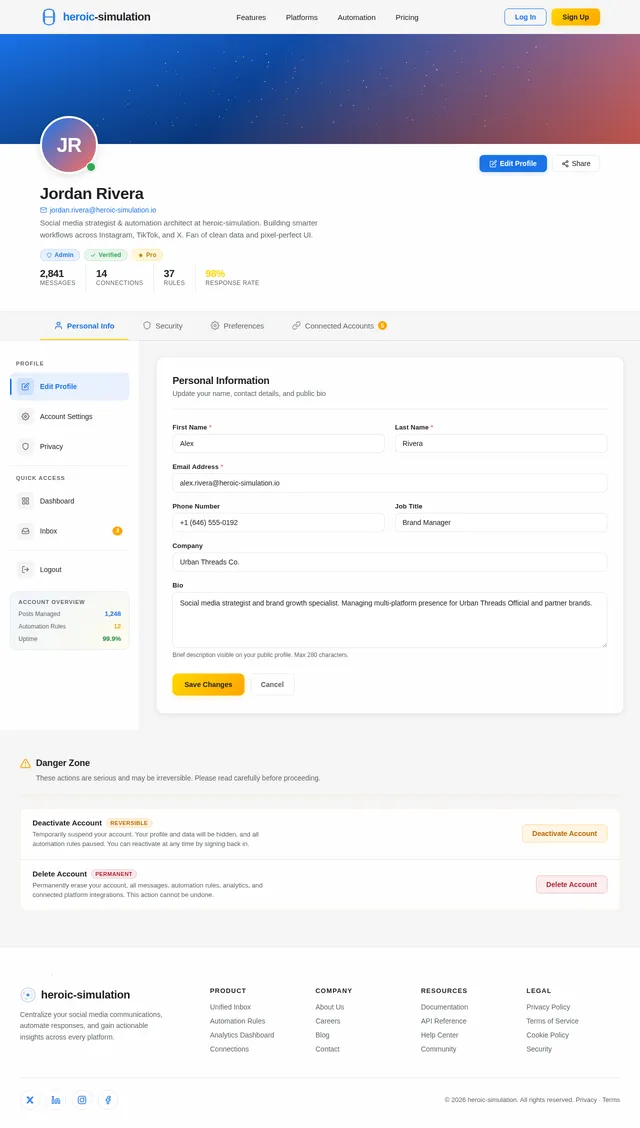Open the Inbox tray icon in sidebar

25,531
